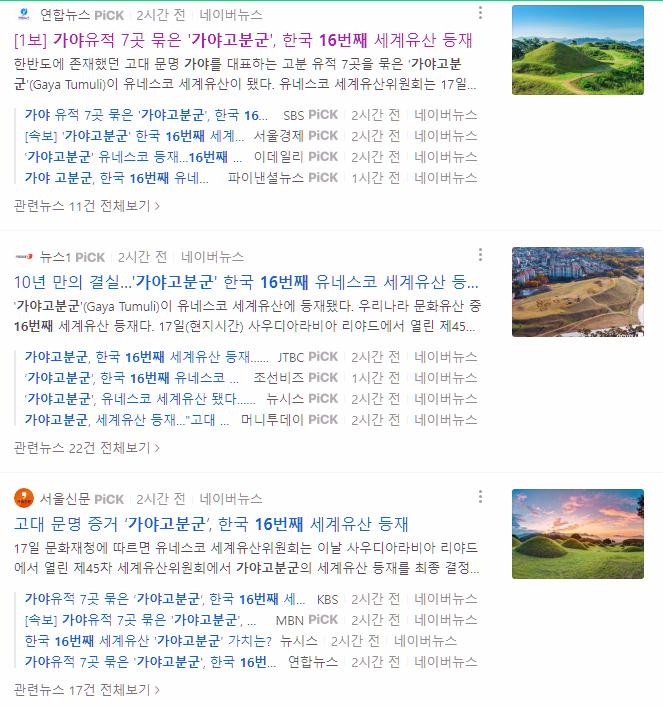This screenshot has width=663, height=708.
Task: Open the more-options menu for the 연합뉴스 article
Action: (x=480, y=13)
